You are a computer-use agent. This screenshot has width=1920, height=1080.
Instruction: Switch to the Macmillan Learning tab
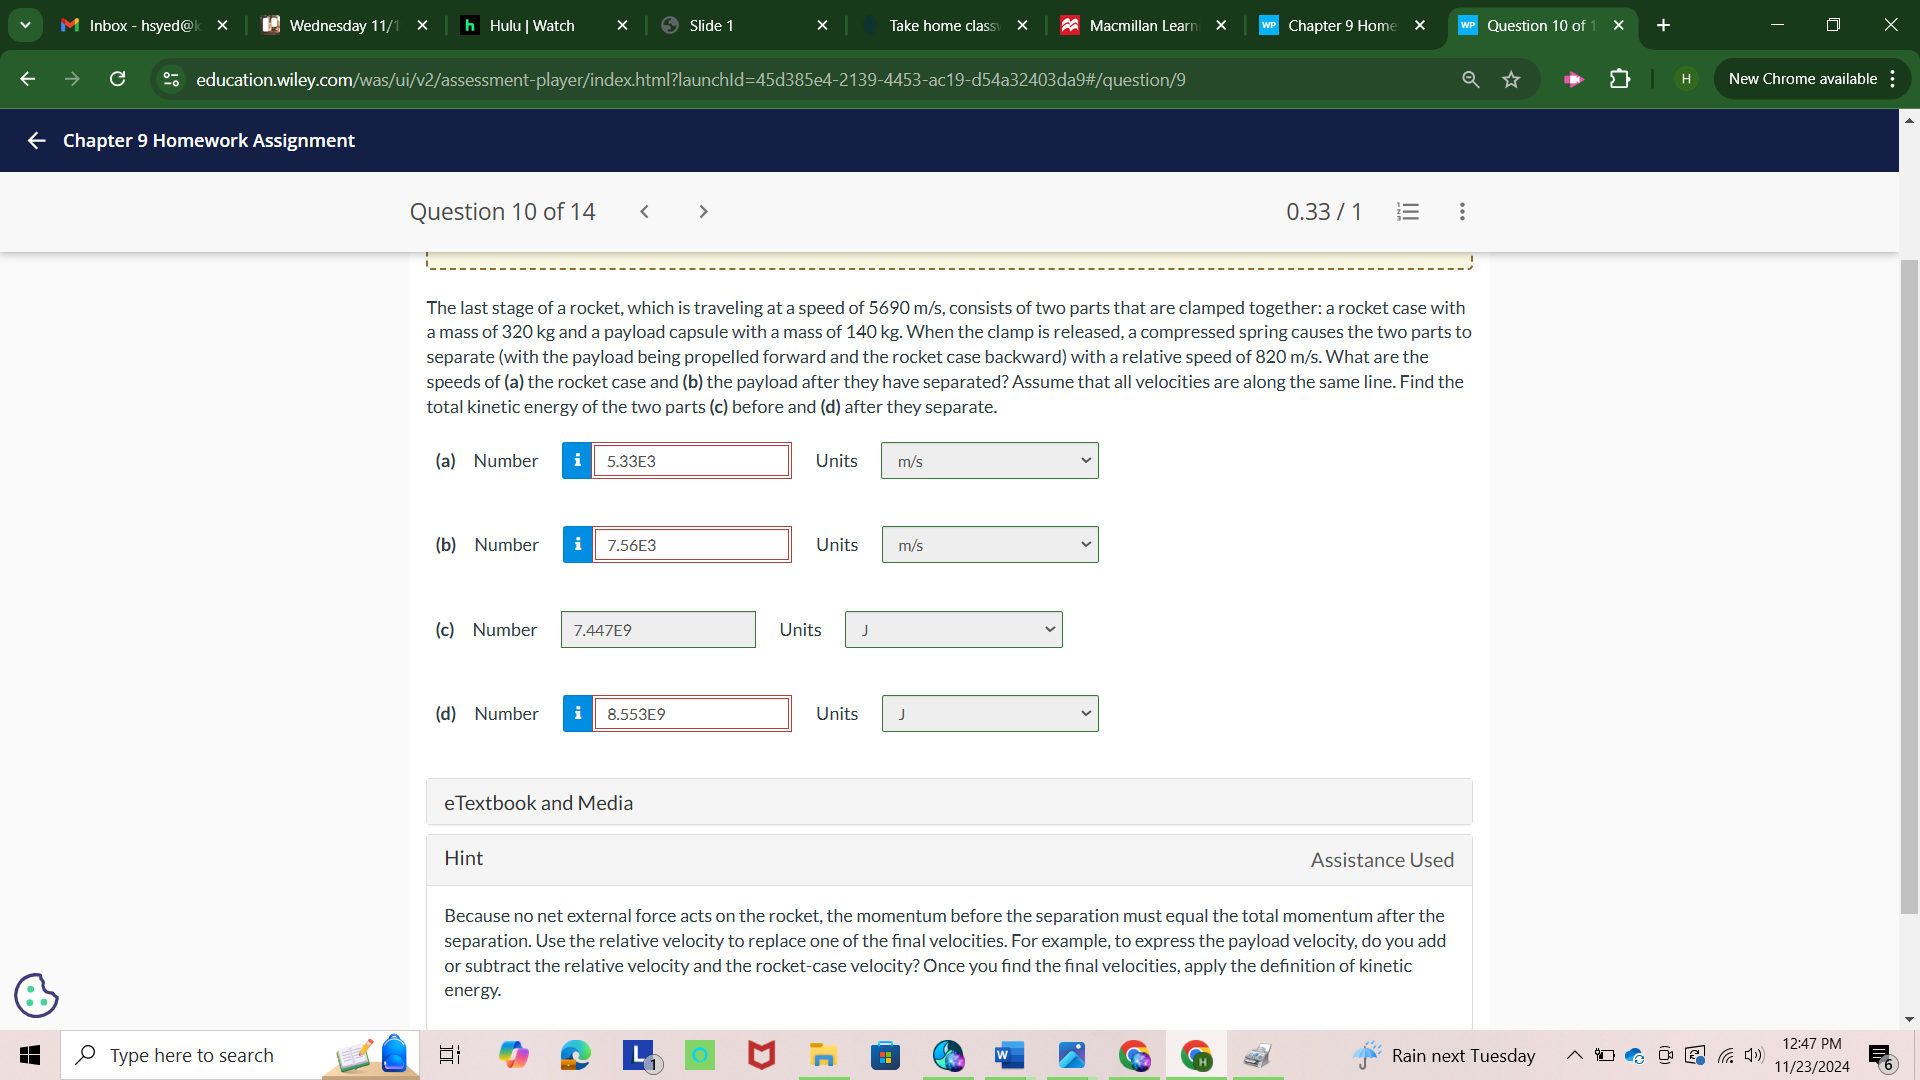point(1142,25)
